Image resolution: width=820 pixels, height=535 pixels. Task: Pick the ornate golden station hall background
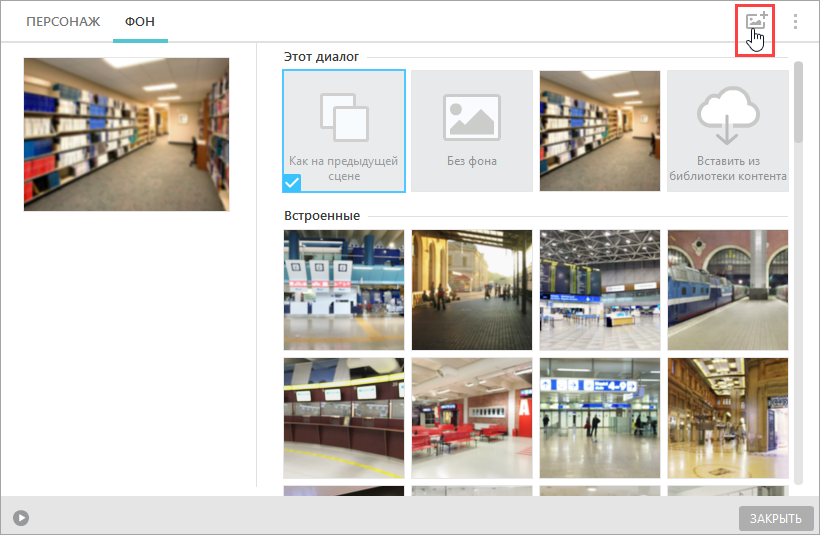728,418
